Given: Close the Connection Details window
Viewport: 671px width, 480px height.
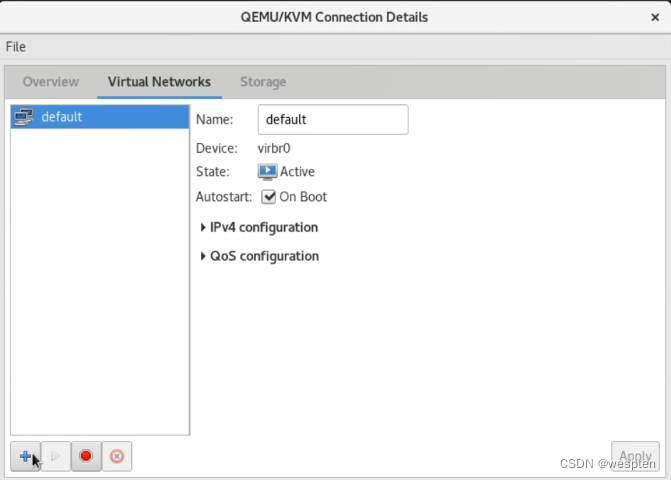Looking at the screenshot, I should [655, 17].
